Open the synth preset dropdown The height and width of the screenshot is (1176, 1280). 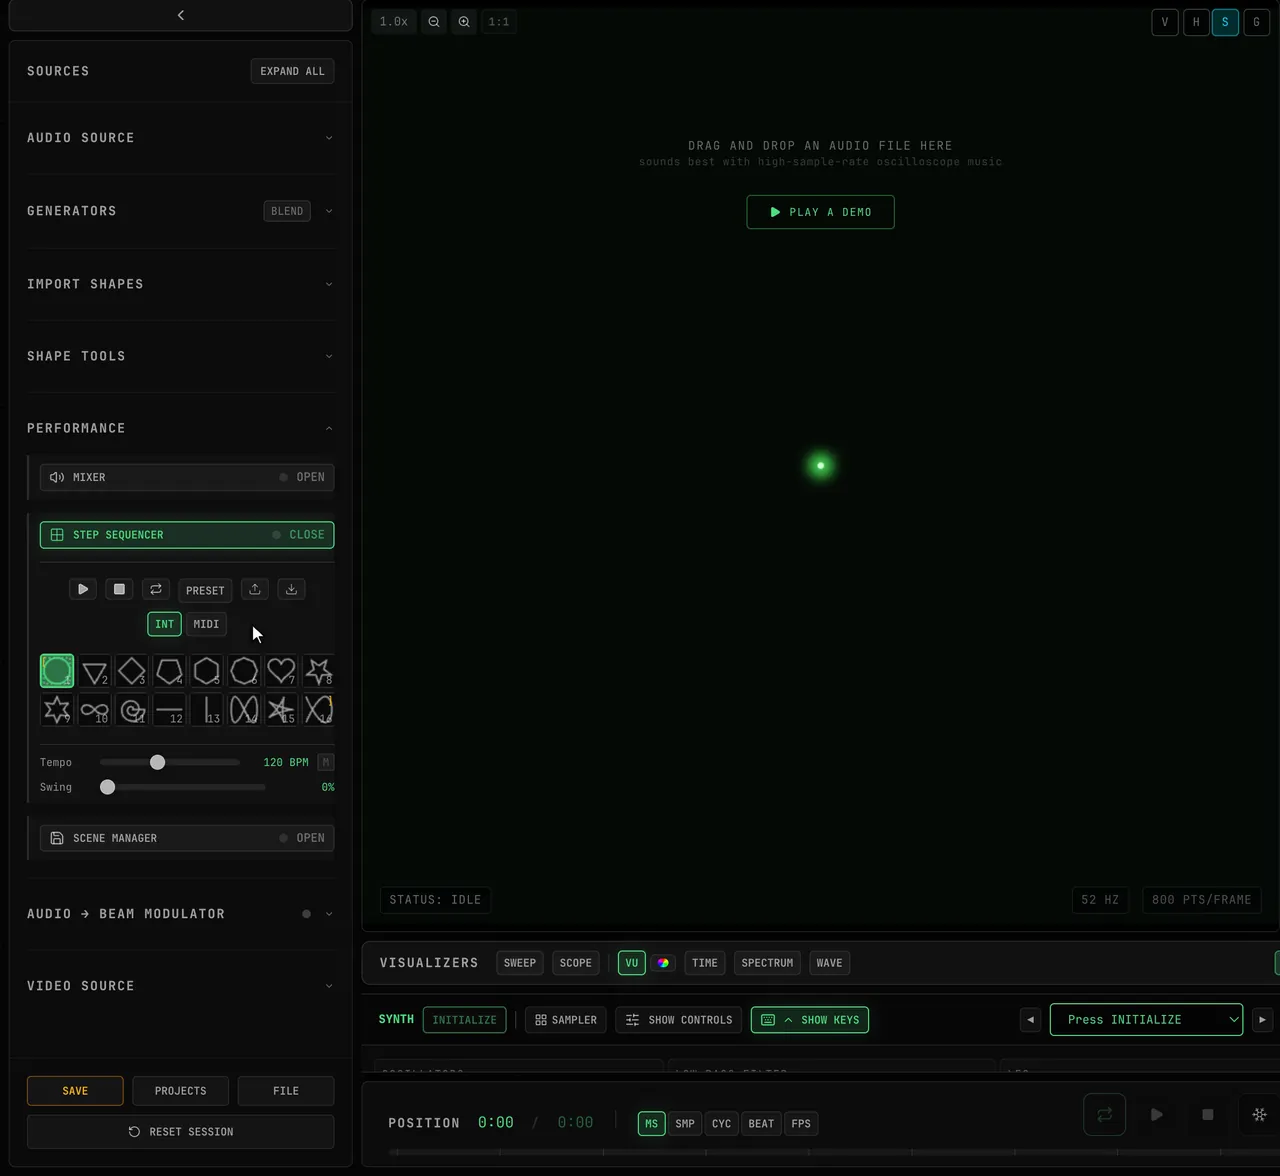[x=1146, y=1020]
